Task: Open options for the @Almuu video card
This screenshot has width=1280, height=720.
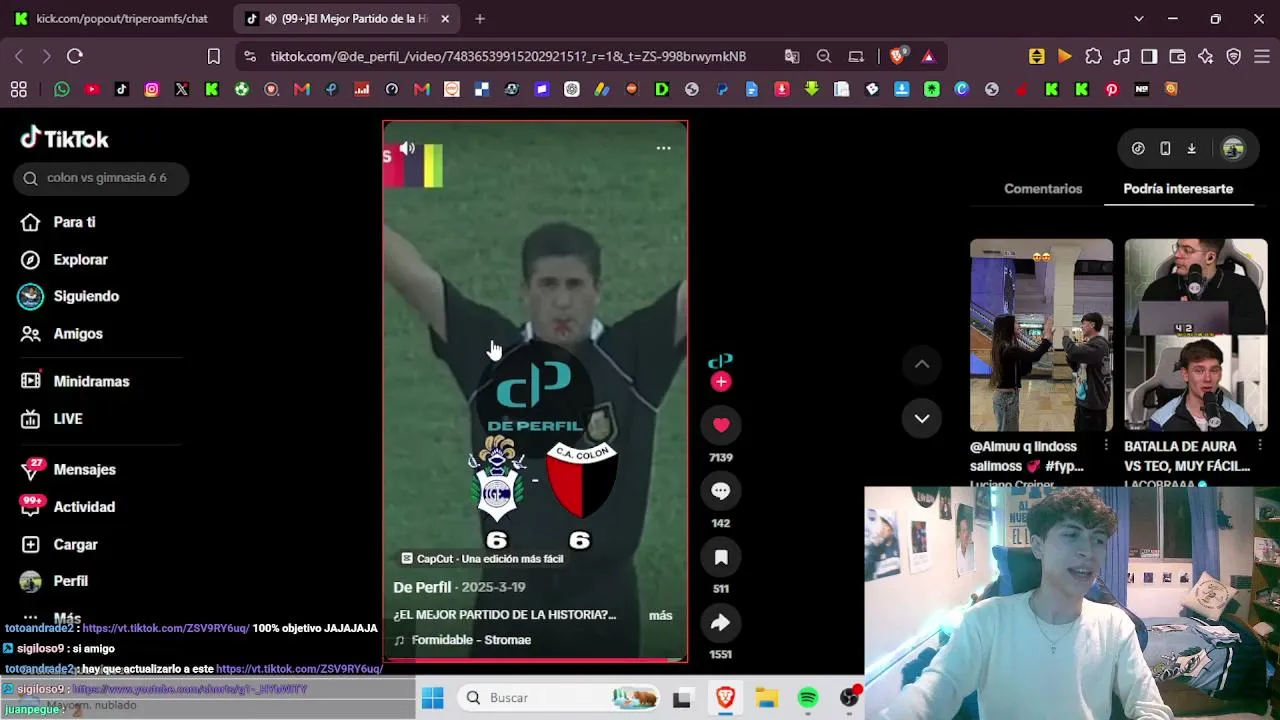Action: tap(1105, 445)
